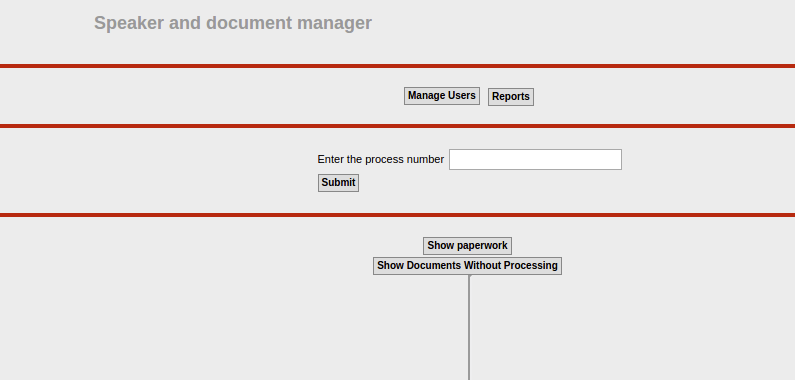The height and width of the screenshot is (380, 795).
Task: Go to user management via Manage Users
Action: point(442,96)
